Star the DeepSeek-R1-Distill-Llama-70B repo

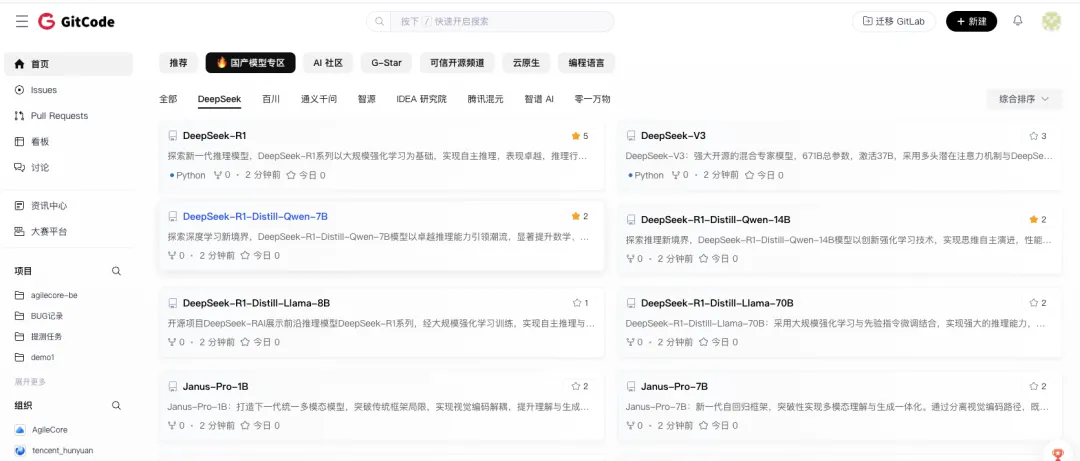coord(1033,303)
